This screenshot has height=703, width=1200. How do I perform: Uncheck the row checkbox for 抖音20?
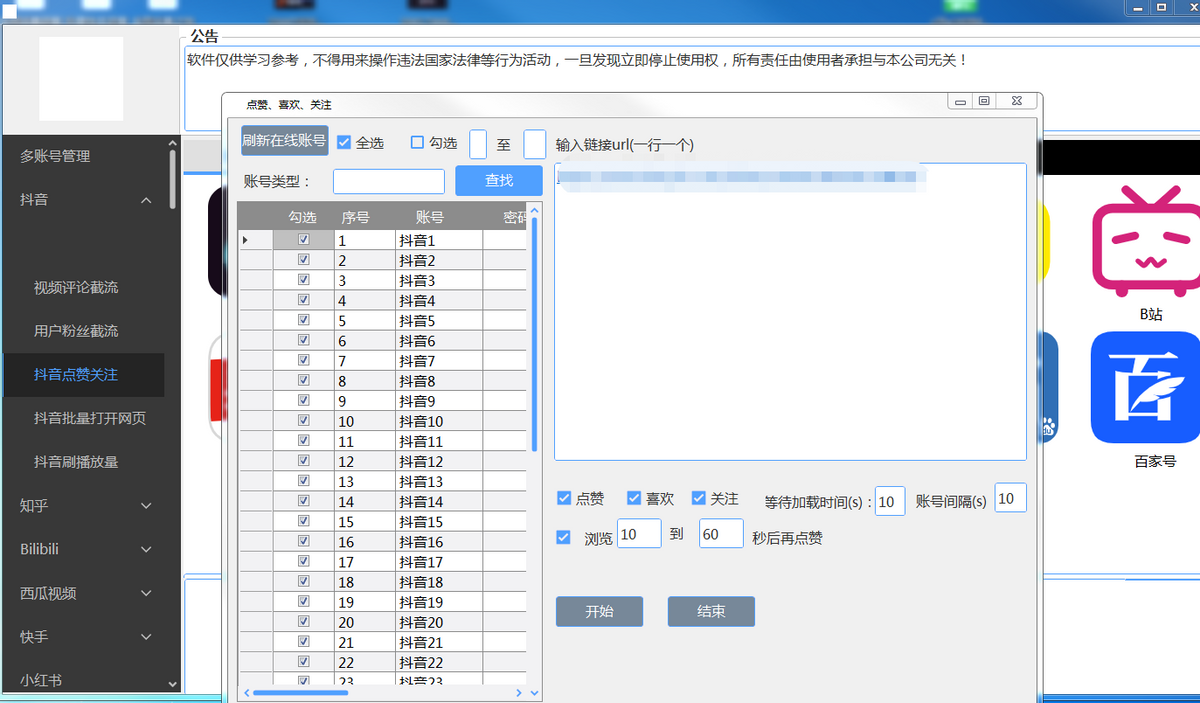304,622
